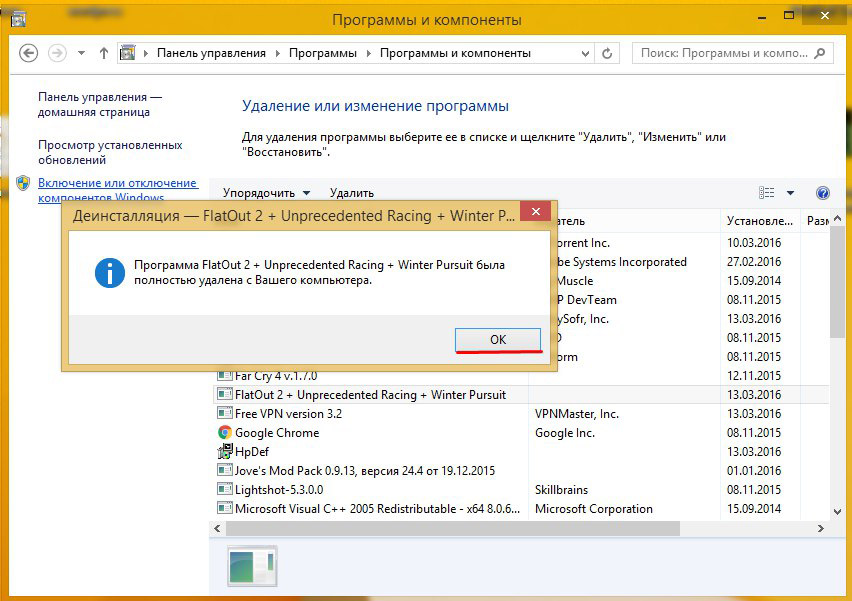
Task: Open Просмотр установленных обновлений link
Action: (x=110, y=152)
